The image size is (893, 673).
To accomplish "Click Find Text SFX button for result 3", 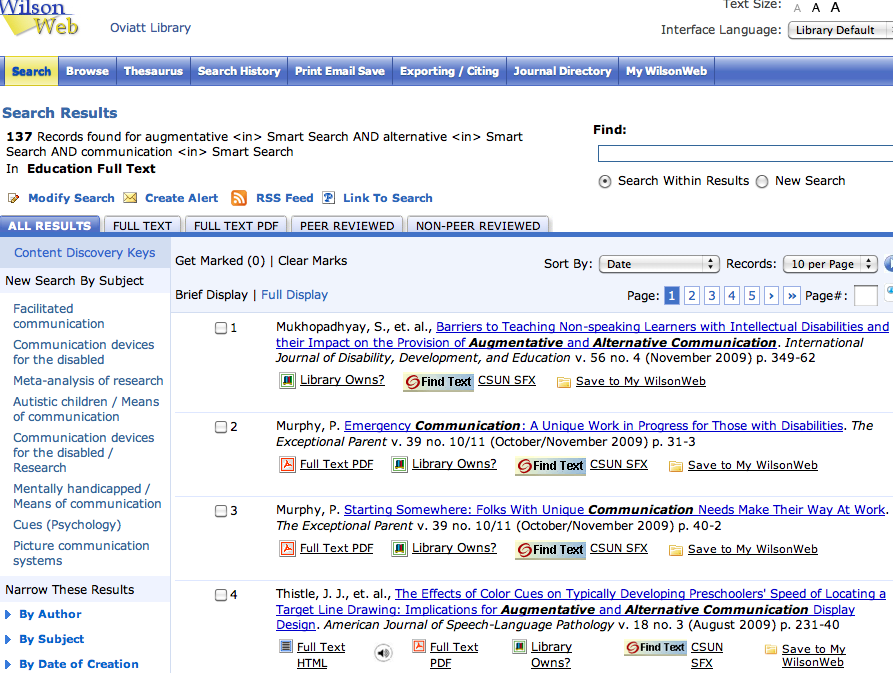I will pyautogui.click(x=550, y=549).
